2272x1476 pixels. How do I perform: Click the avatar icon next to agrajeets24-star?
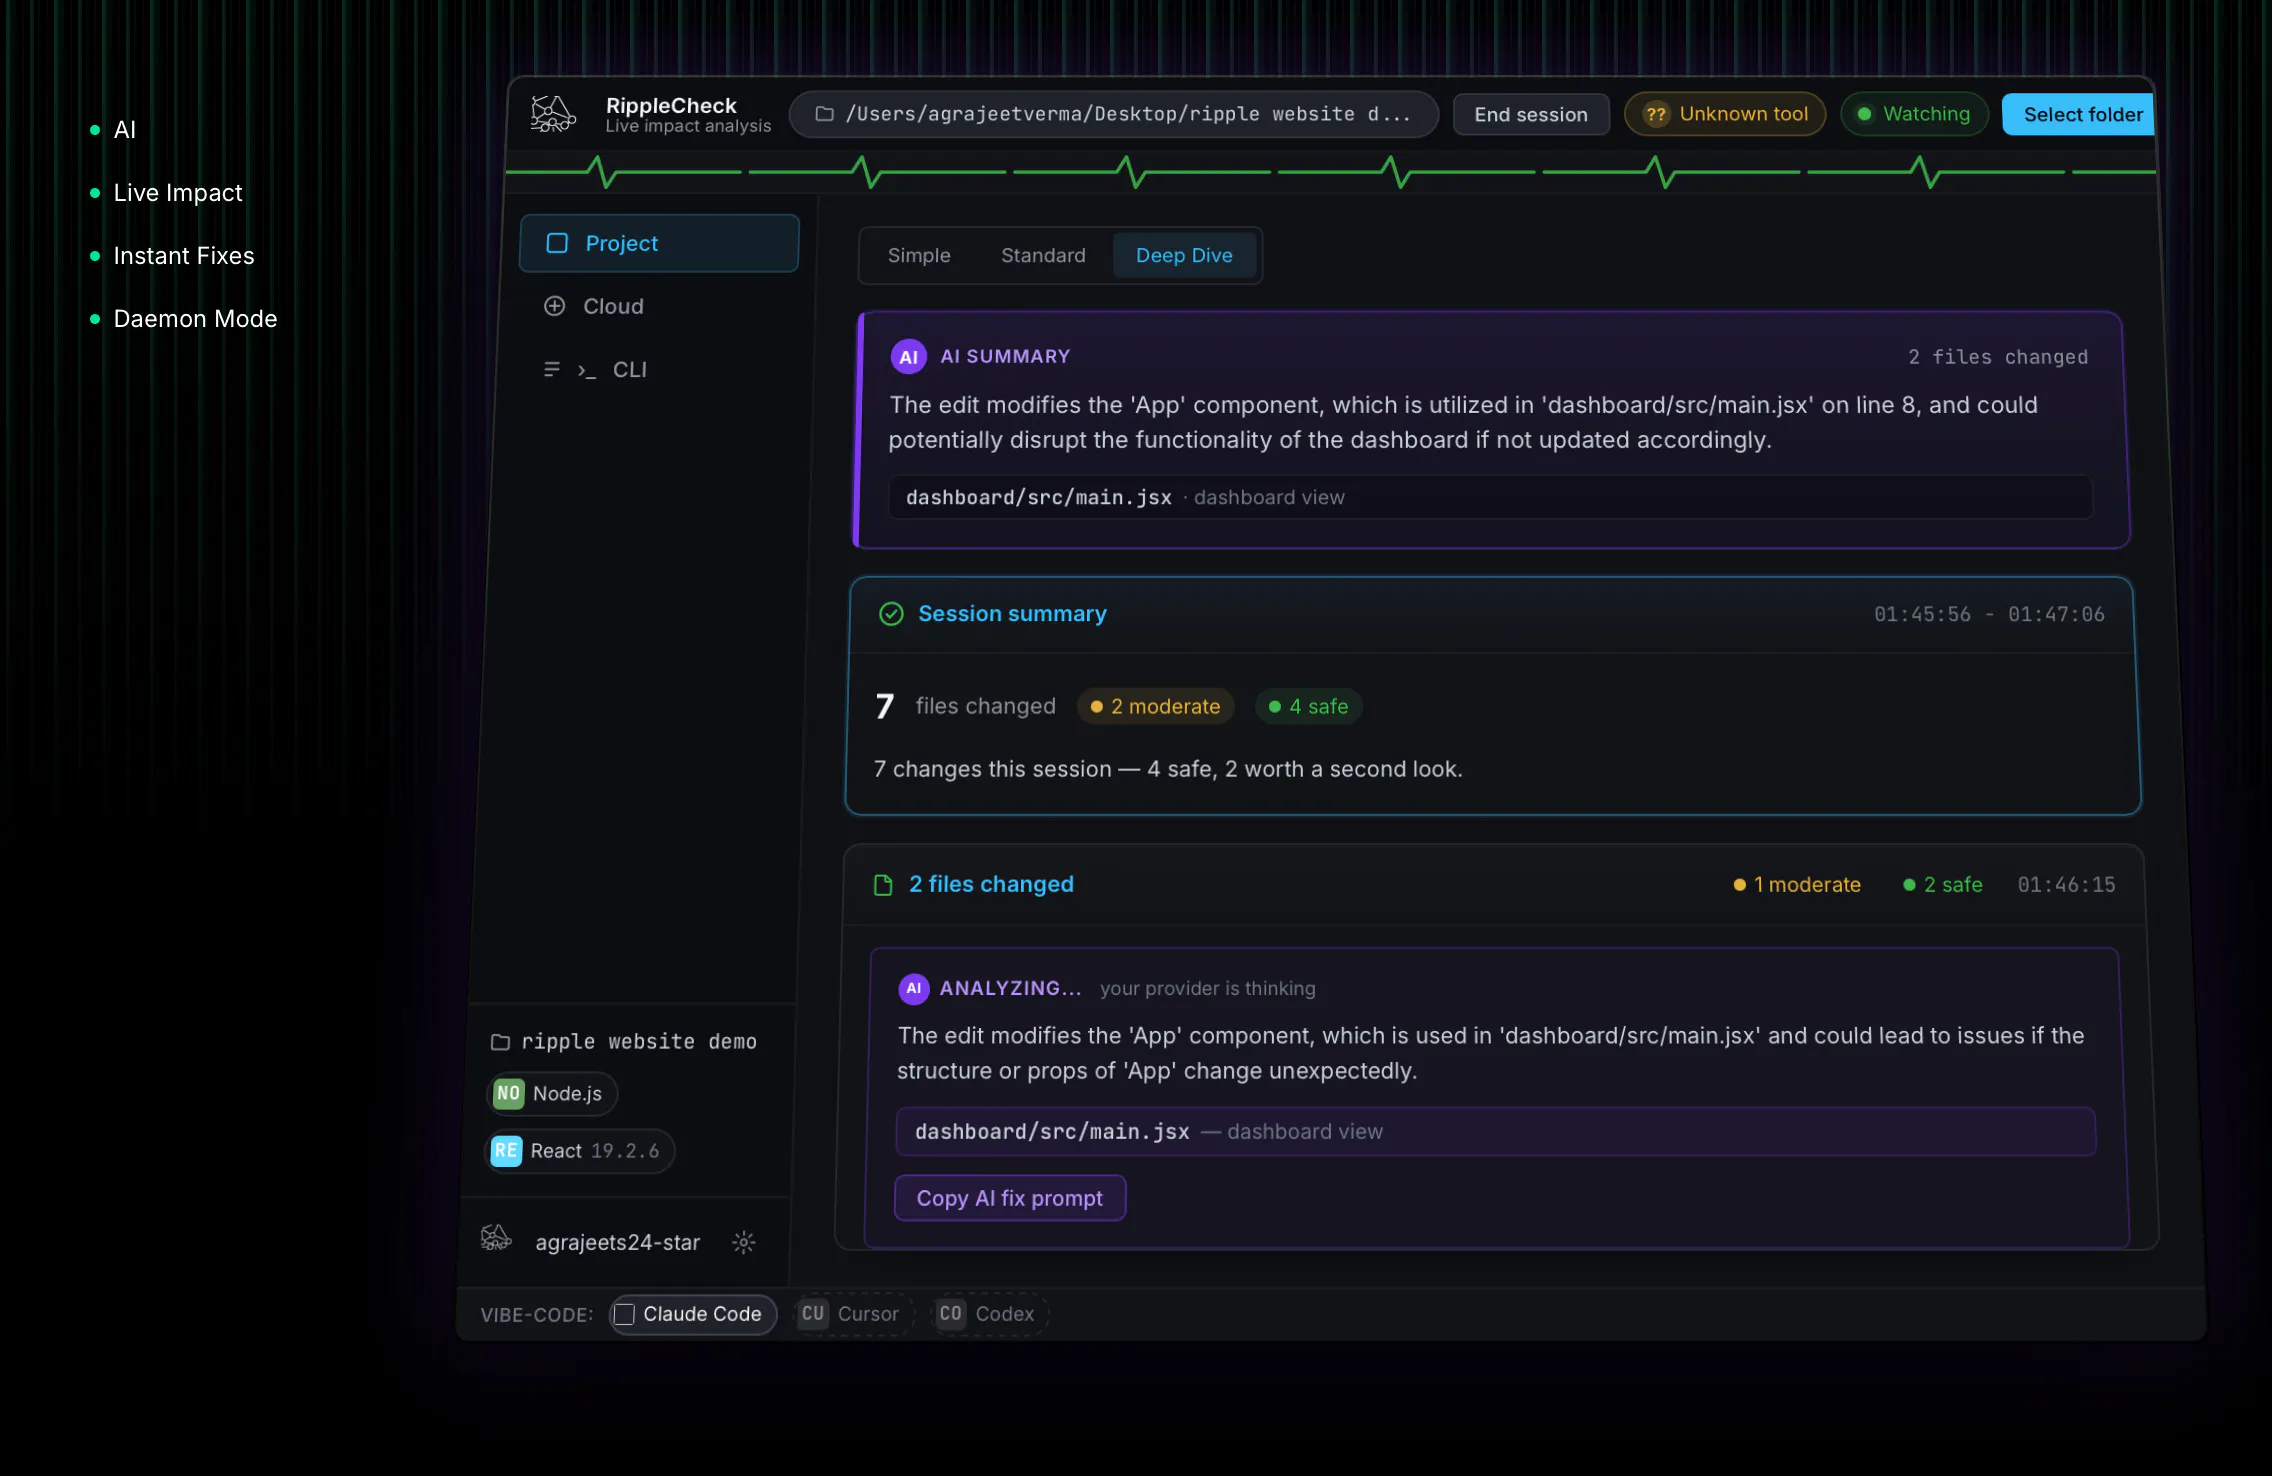(x=496, y=1239)
